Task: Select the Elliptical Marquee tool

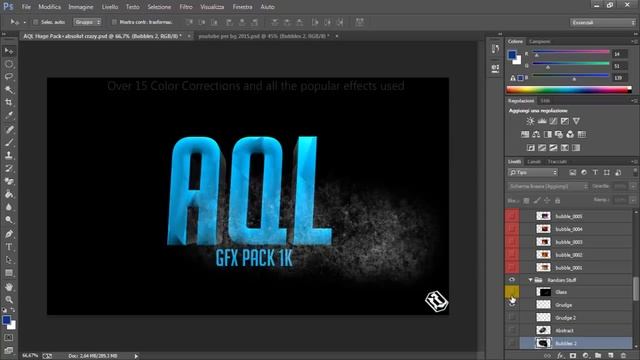Action: pyautogui.click(x=9, y=64)
